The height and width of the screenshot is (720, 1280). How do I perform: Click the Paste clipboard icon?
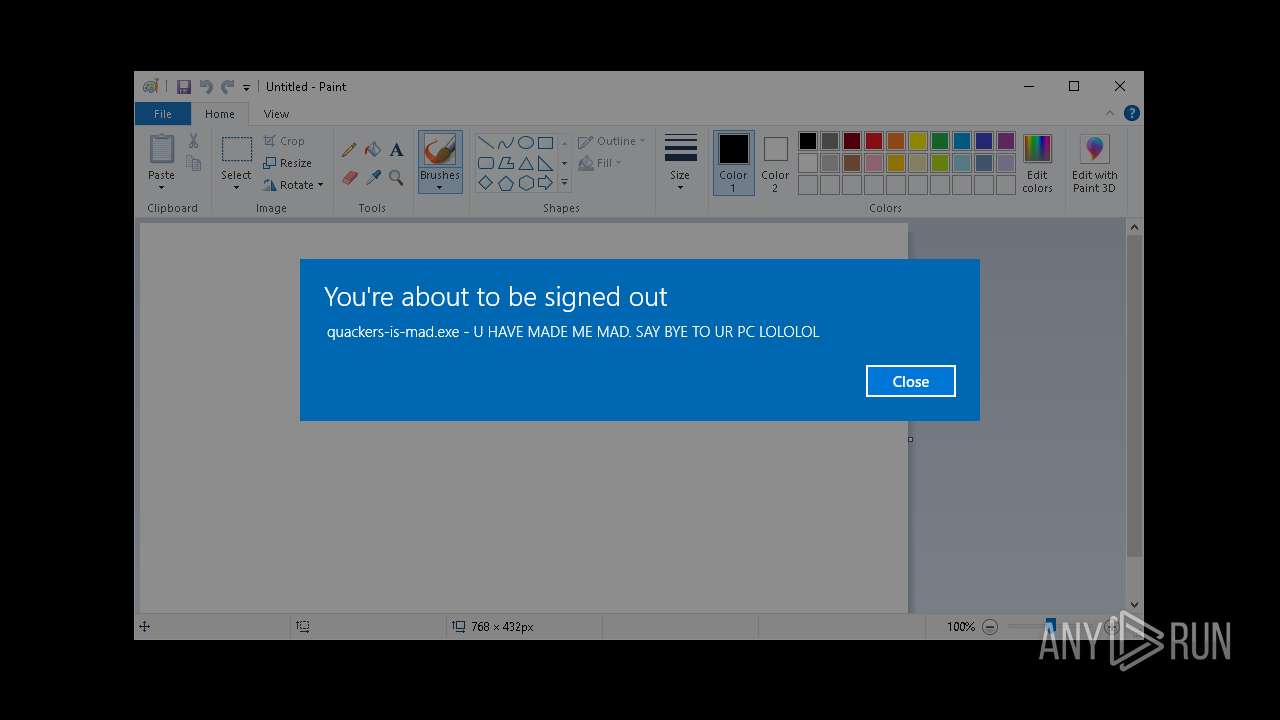coord(161,149)
